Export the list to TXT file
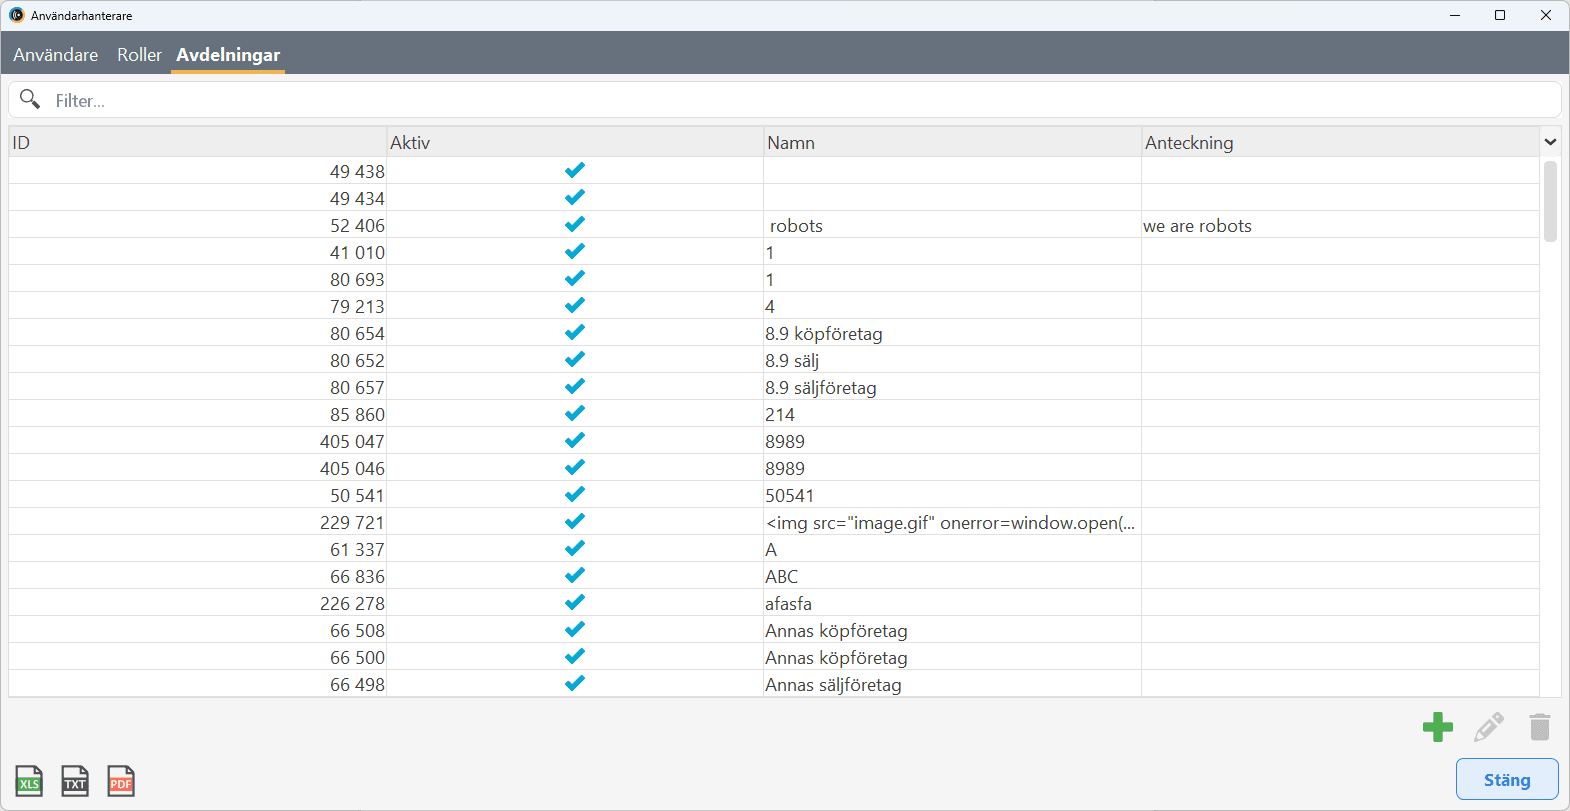 pyautogui.click(x=75, y=781)
